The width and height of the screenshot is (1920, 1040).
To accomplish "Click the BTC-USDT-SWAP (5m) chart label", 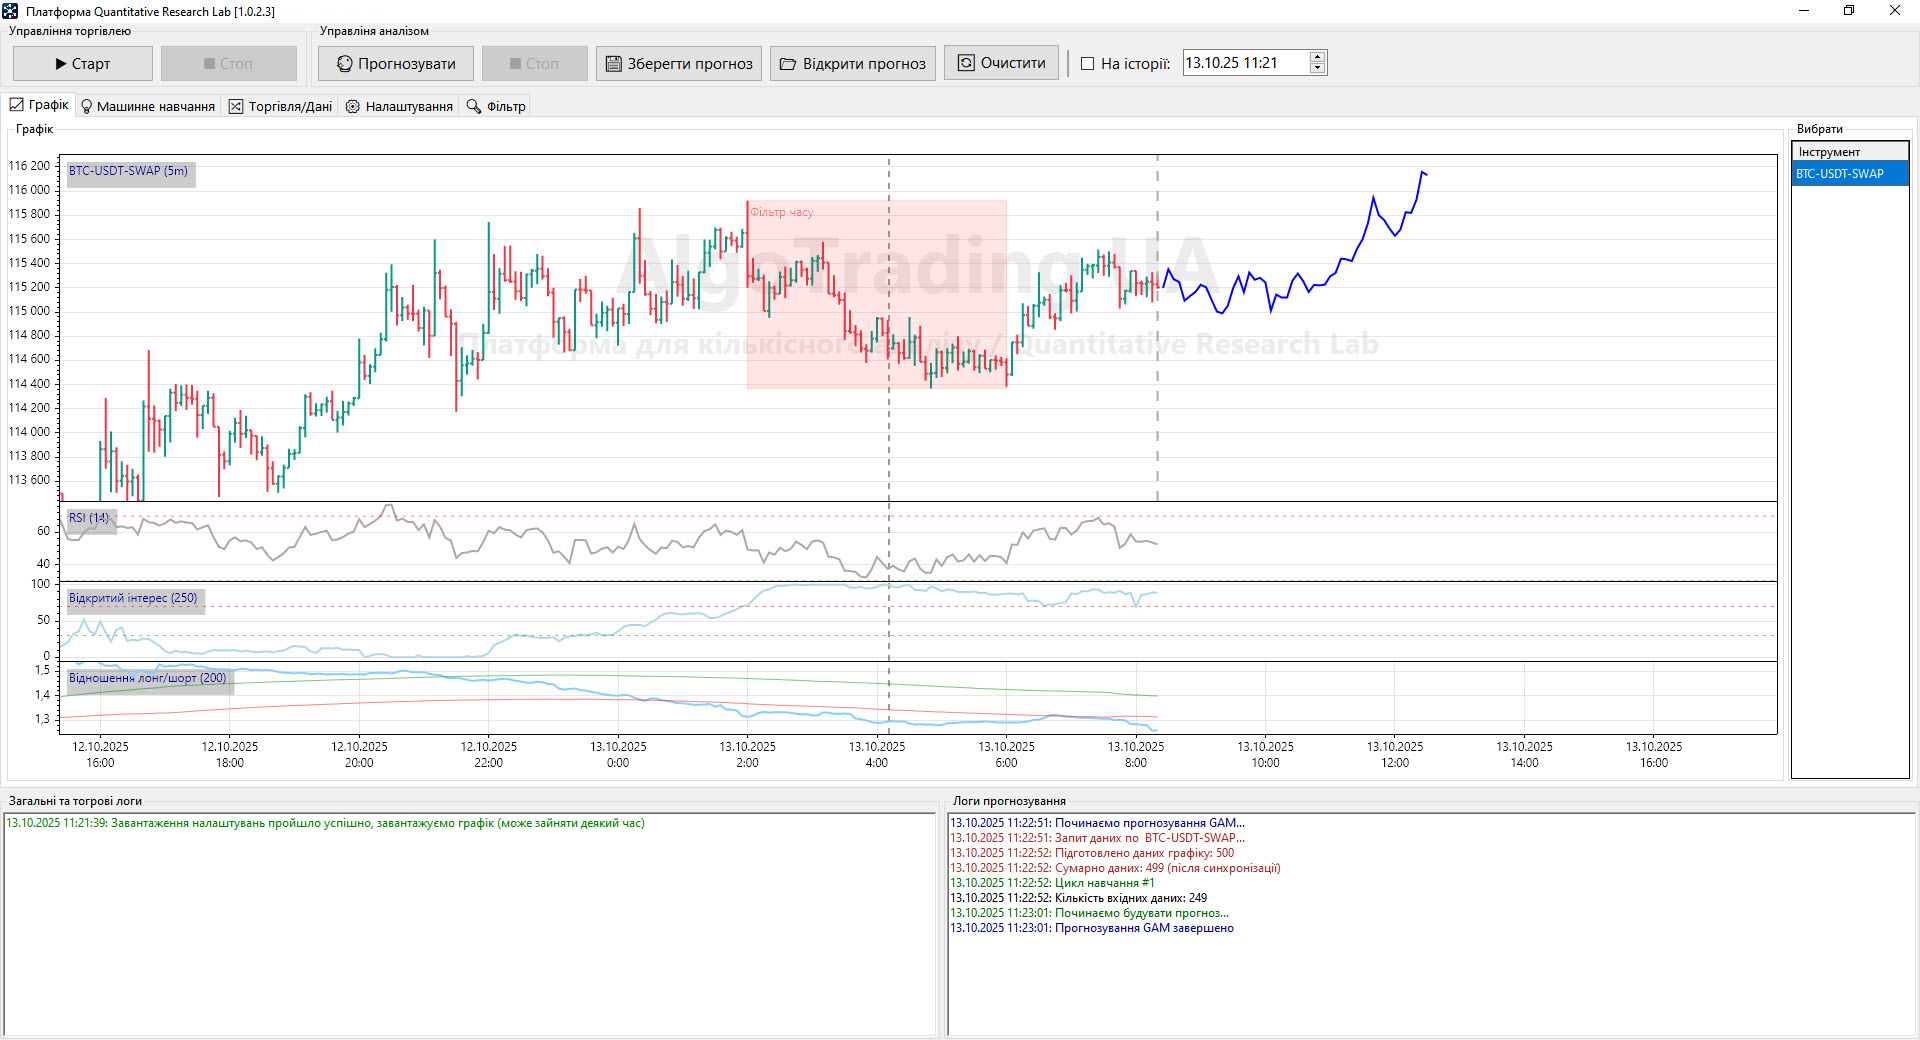I will point(128,171).
